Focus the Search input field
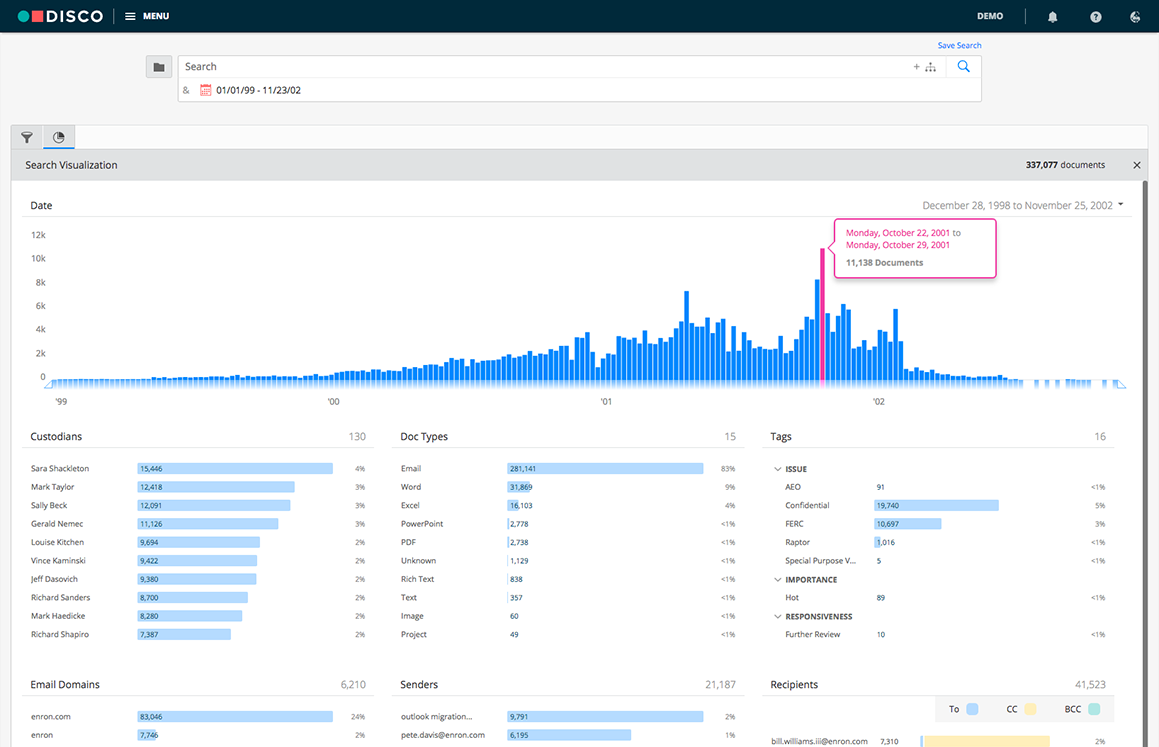 [543, 66]
